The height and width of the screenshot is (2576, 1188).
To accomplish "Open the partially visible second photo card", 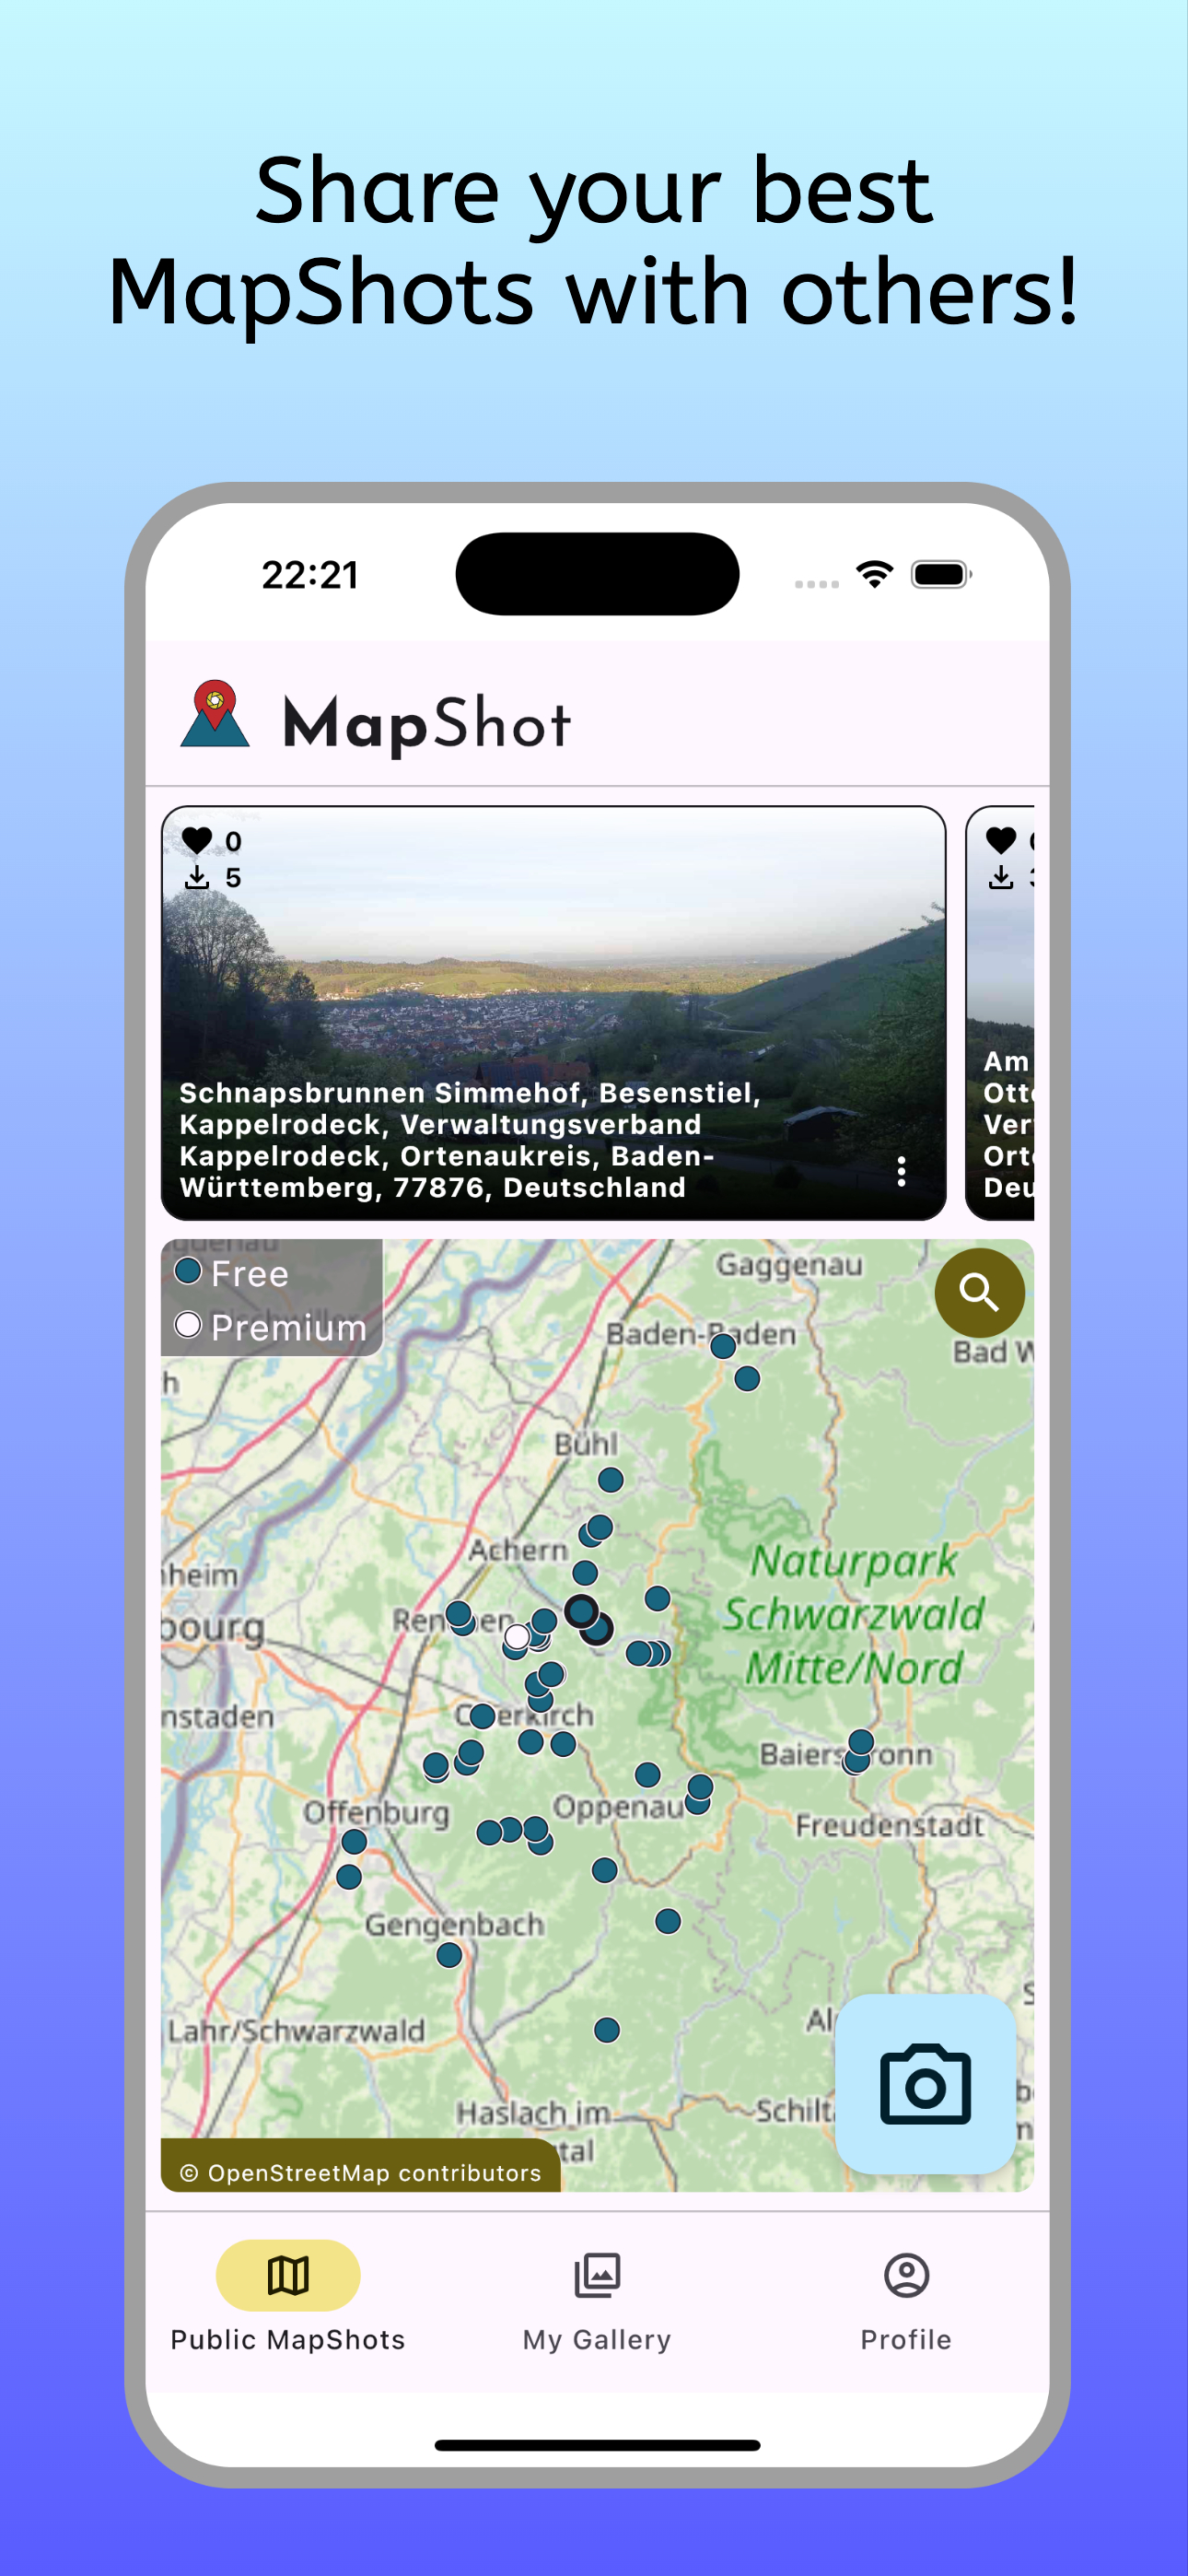I will 1000,1012.
